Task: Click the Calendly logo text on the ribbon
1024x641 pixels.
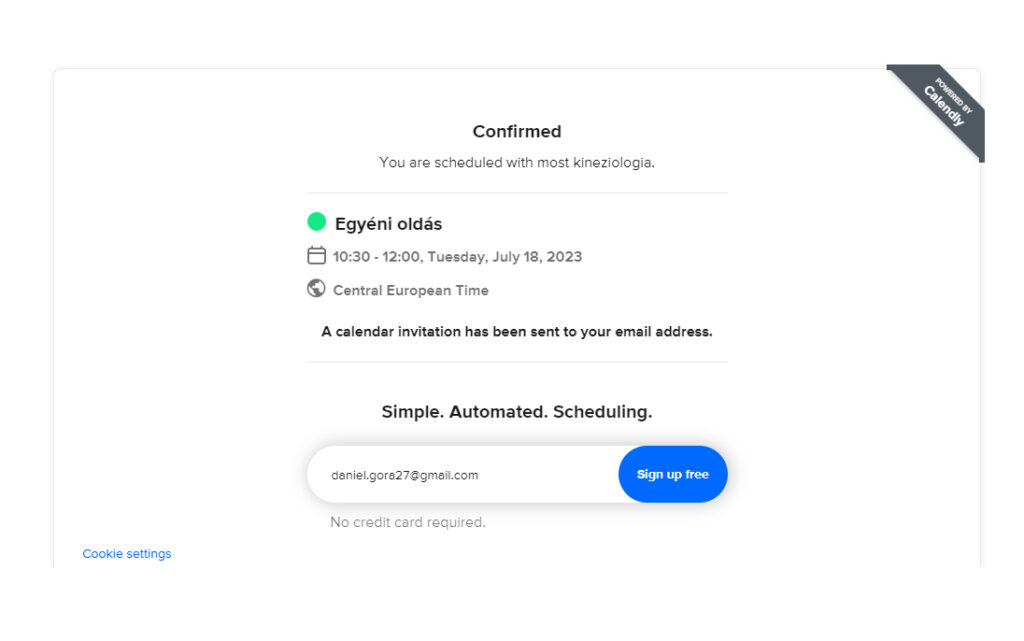Action: tap(945, 106)
